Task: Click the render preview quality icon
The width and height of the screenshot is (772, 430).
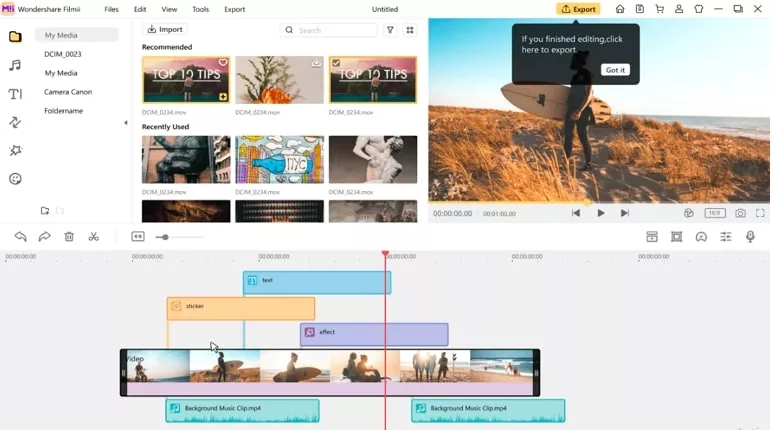Action: 689,213
